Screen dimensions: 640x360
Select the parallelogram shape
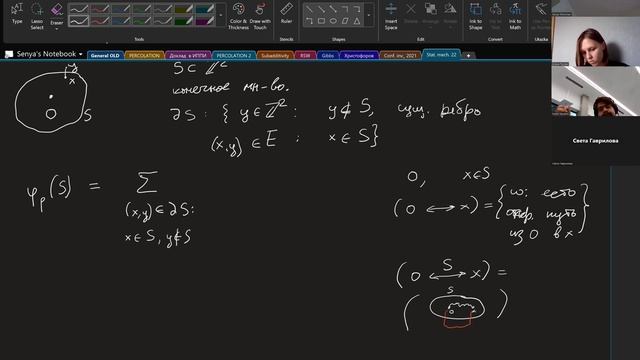click(x=345, y=21)
